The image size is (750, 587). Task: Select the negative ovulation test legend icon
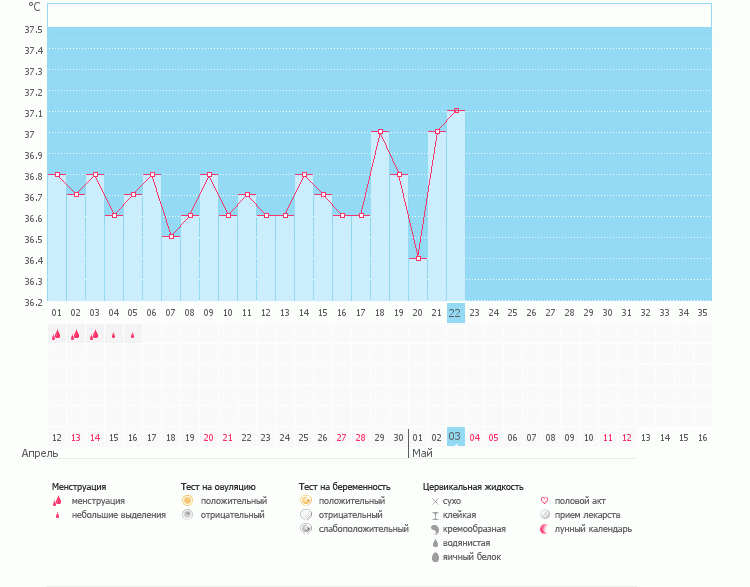tap(187, 514)
